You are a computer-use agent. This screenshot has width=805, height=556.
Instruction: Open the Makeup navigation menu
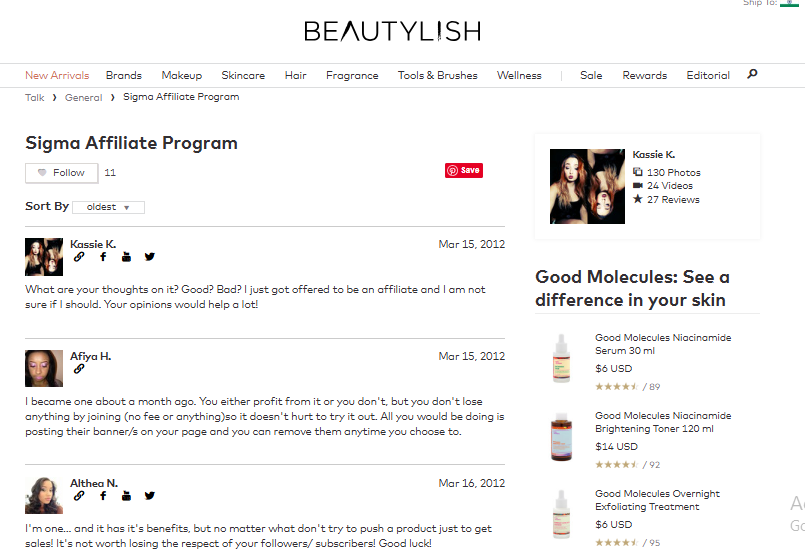[x=181, y=75]
